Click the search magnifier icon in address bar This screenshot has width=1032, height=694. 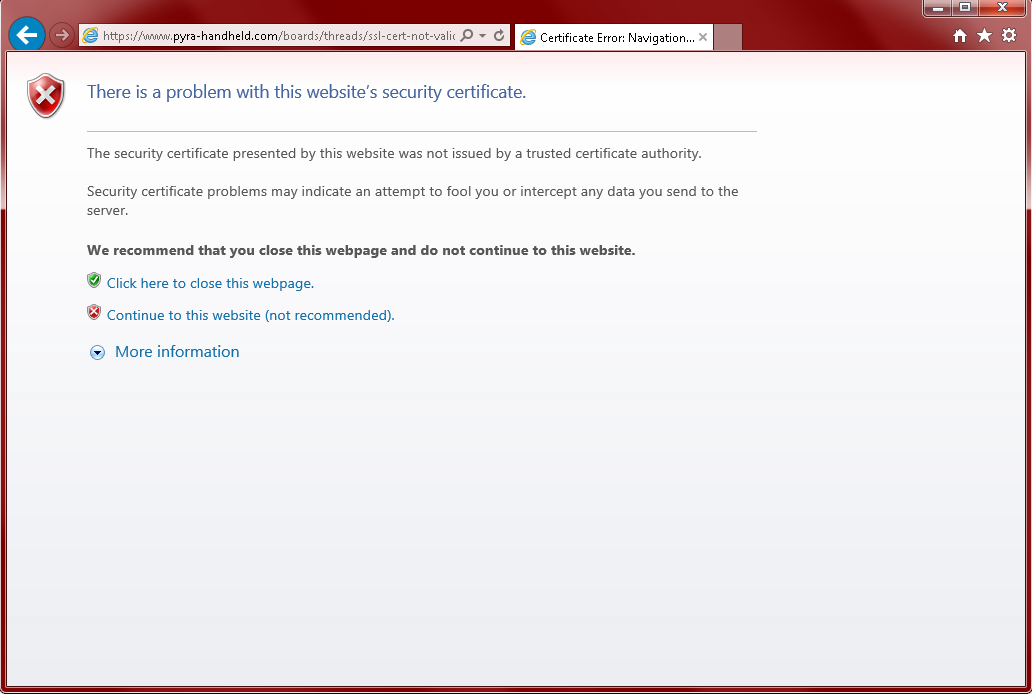click(466, 36)
